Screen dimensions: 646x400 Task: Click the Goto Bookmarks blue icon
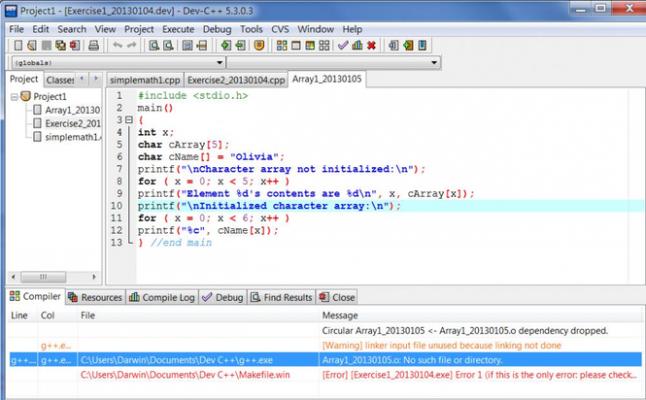point(422,45)
